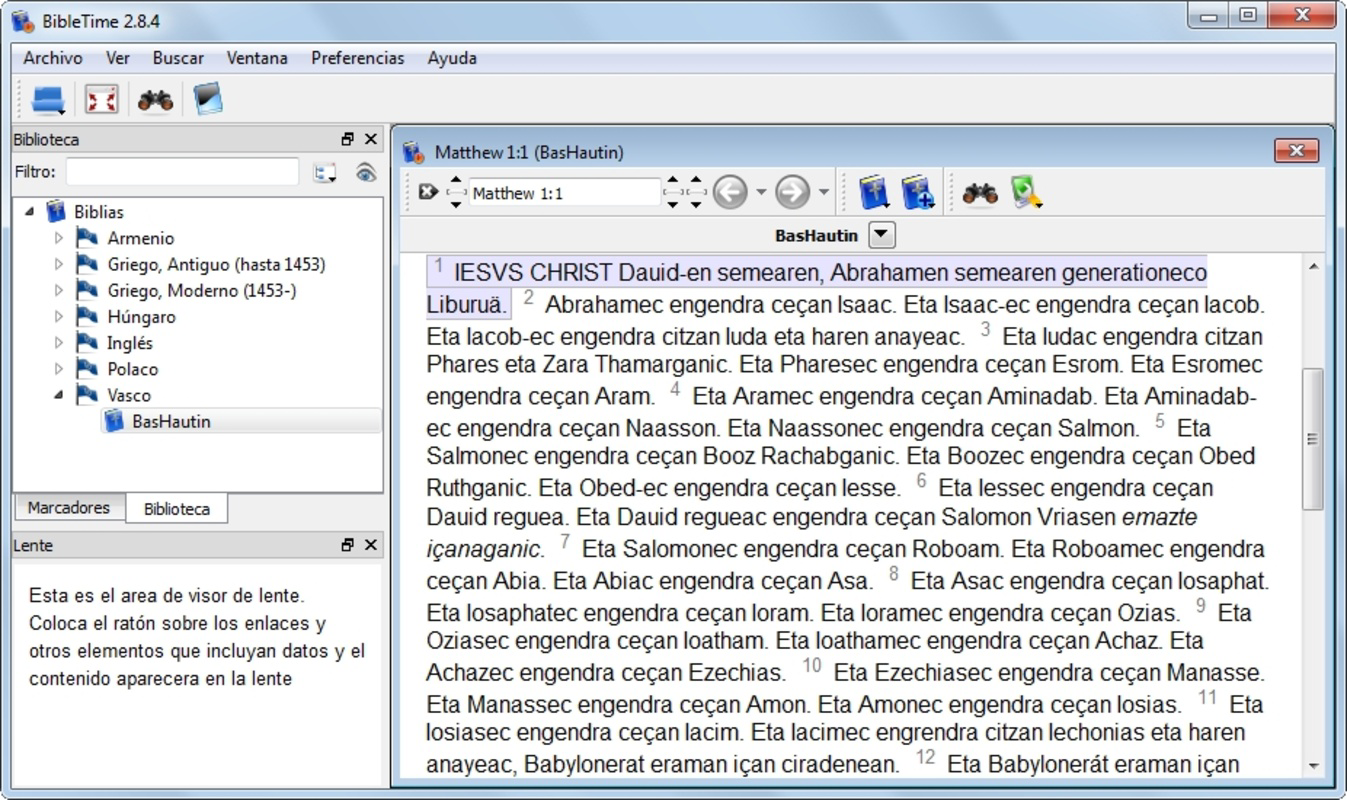1347x800 pixels.
Task: Go to previous chapter via up stepper
Action: click(673, 182)
